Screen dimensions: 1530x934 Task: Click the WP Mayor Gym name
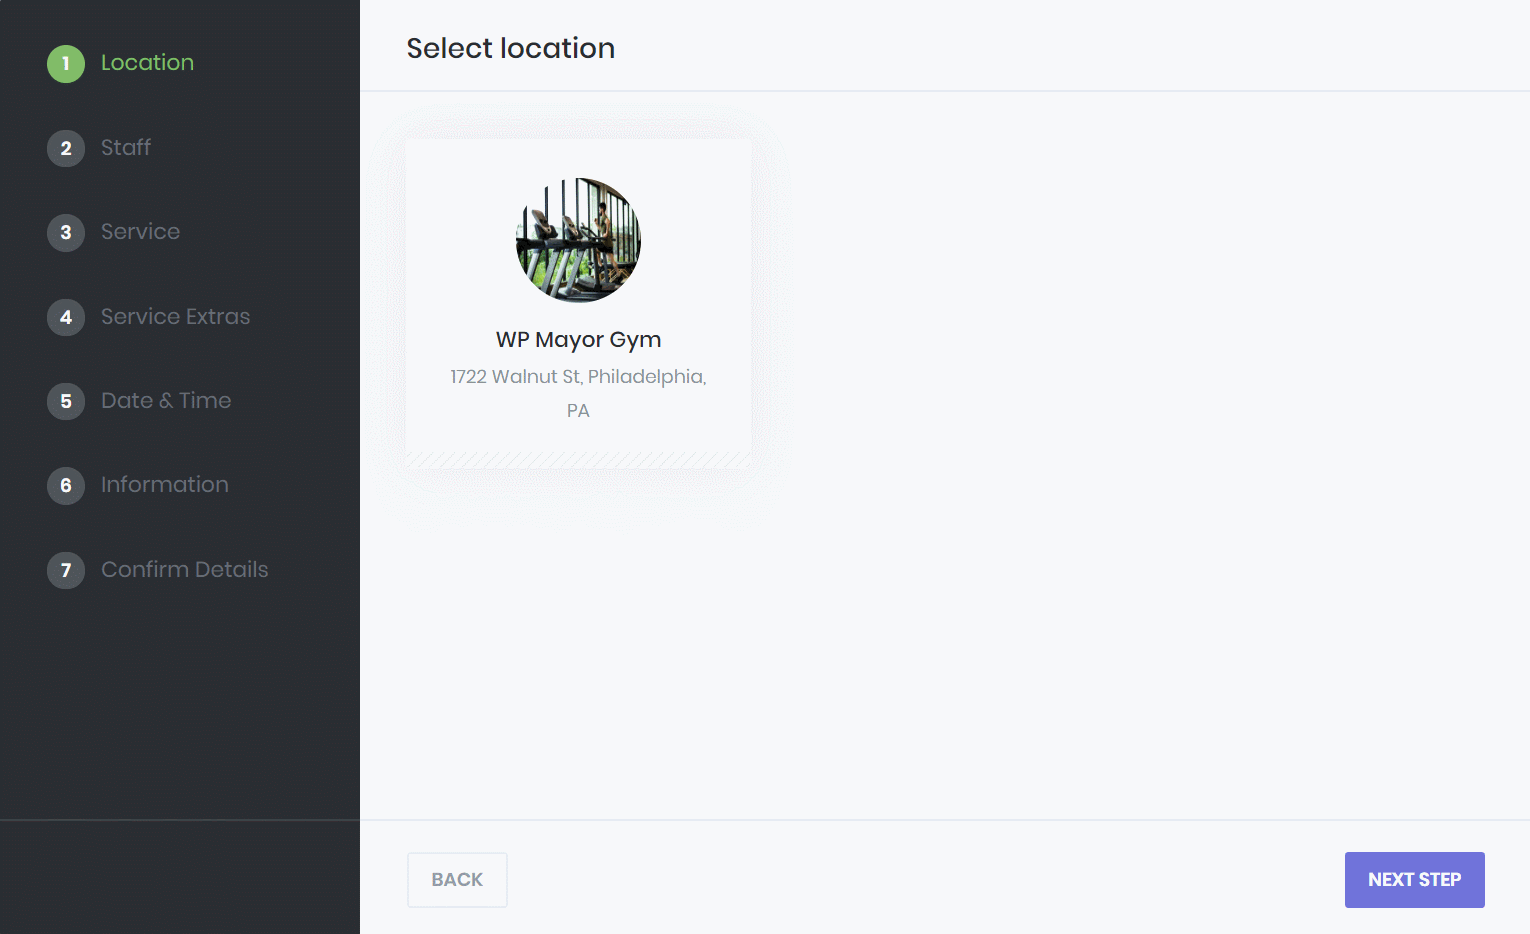pos(578,340)
